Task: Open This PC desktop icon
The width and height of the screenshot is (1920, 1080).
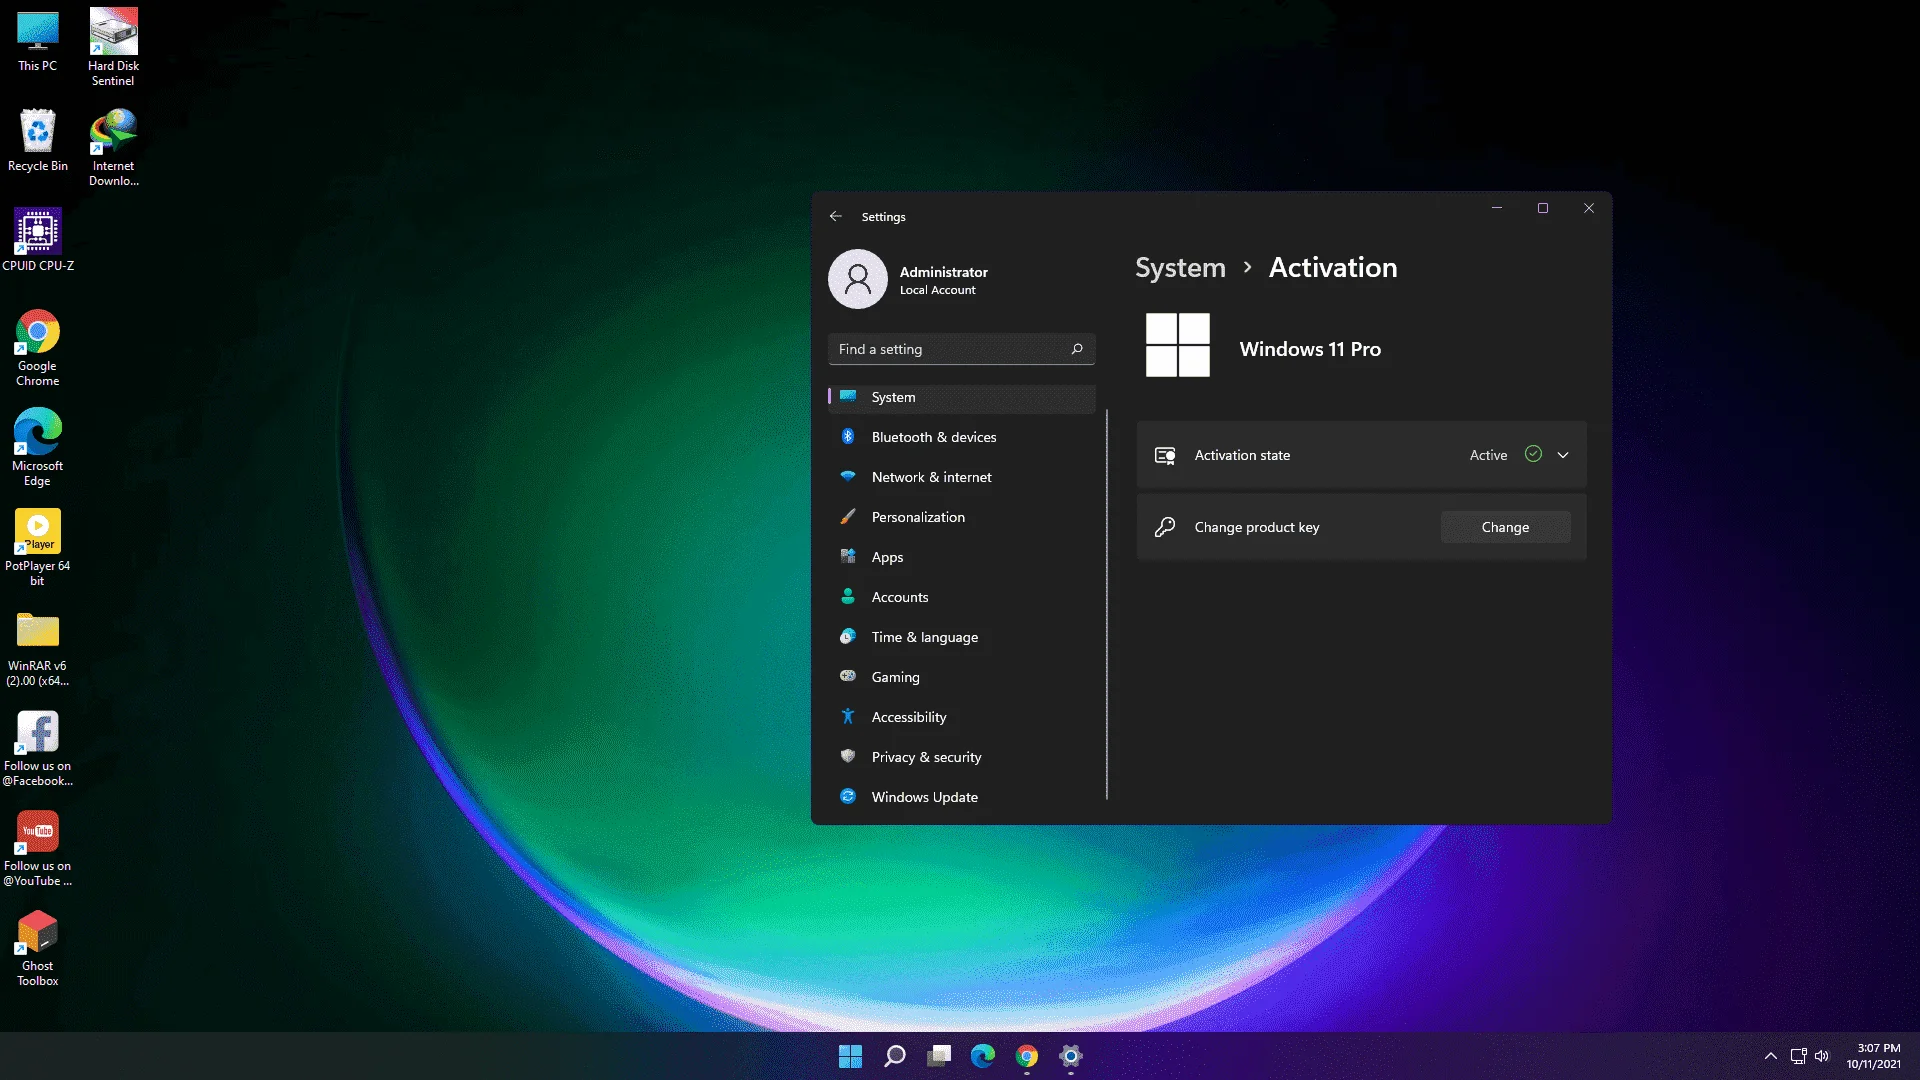Action: [37, 40]
